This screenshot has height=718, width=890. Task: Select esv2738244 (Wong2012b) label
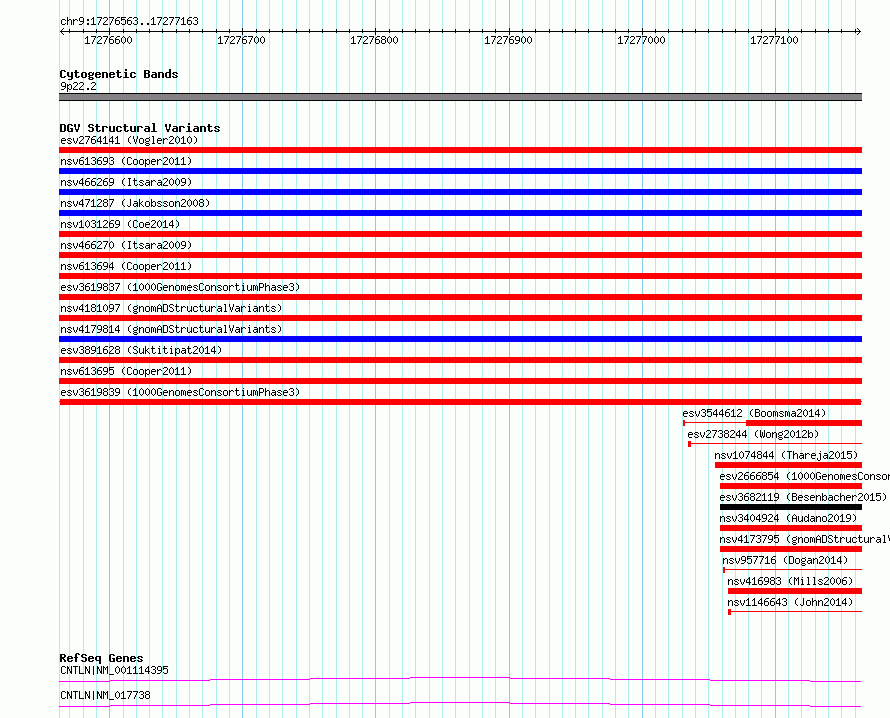click(x=753, y=434)
